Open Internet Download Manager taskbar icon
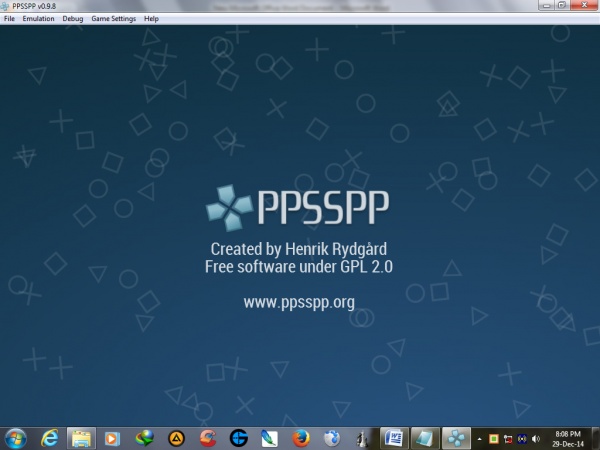Image resolution: width=600 pixels, height=450 pixels. pos(144,439)
